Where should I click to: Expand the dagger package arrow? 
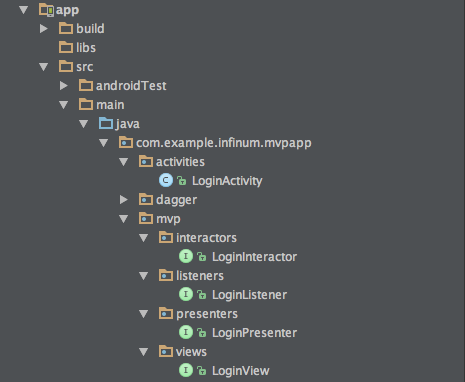point(124,200)
